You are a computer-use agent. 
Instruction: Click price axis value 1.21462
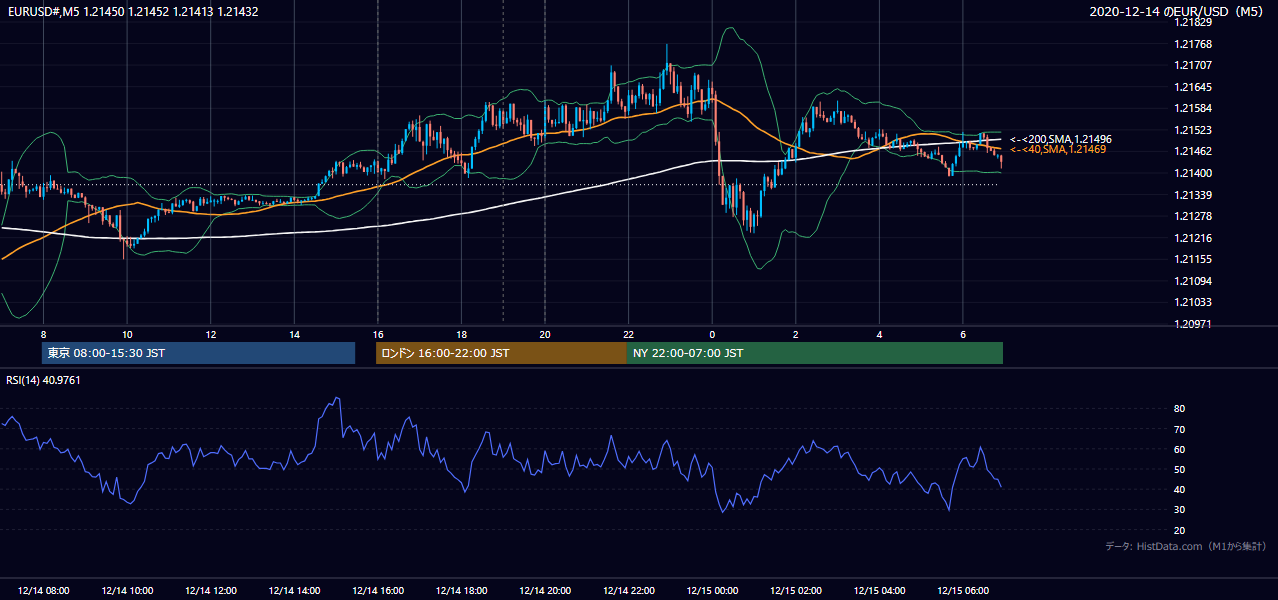1192,151
